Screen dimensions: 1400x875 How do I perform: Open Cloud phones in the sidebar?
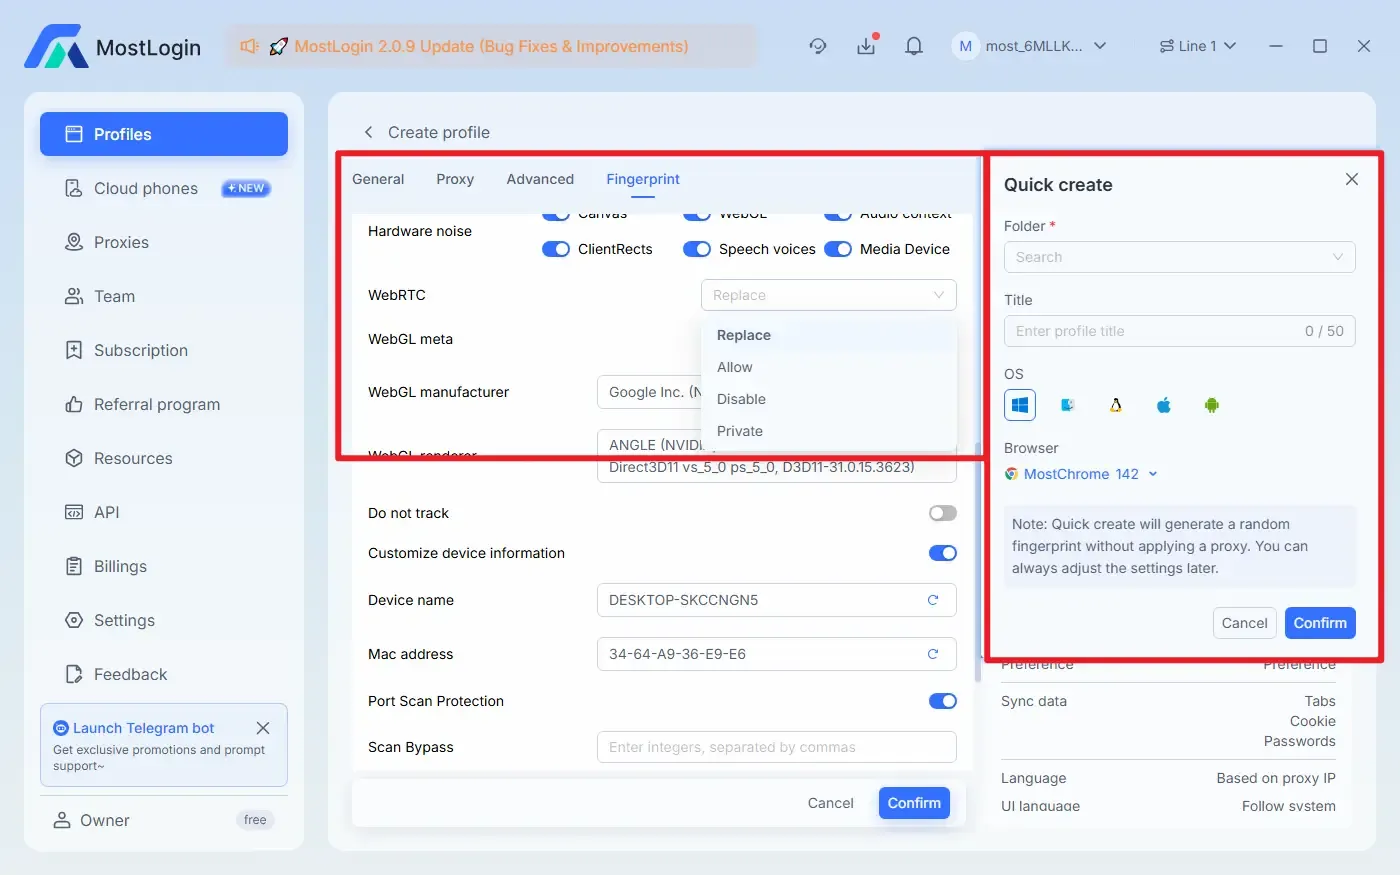(146, 188)
